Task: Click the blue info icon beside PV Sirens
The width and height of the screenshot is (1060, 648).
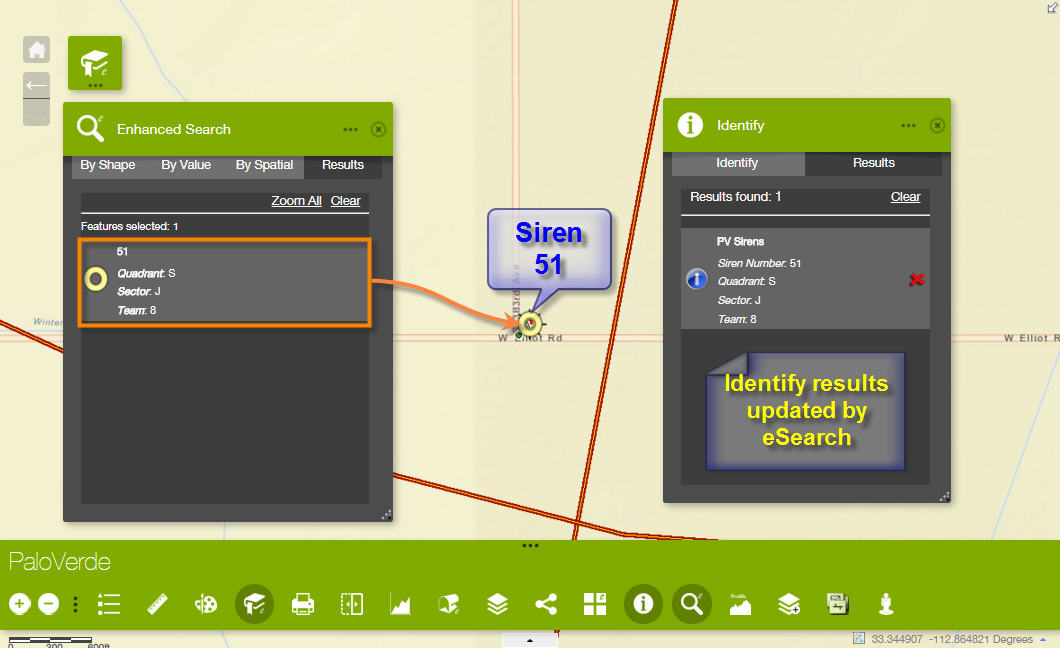Action: [696, 278]
